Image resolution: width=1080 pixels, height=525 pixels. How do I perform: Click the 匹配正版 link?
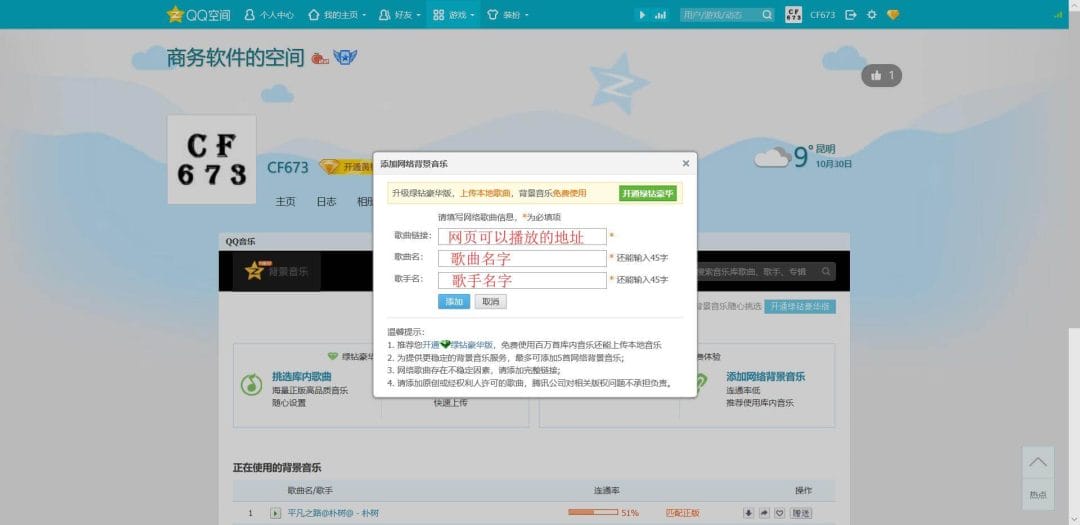click(x=683, y=513)
